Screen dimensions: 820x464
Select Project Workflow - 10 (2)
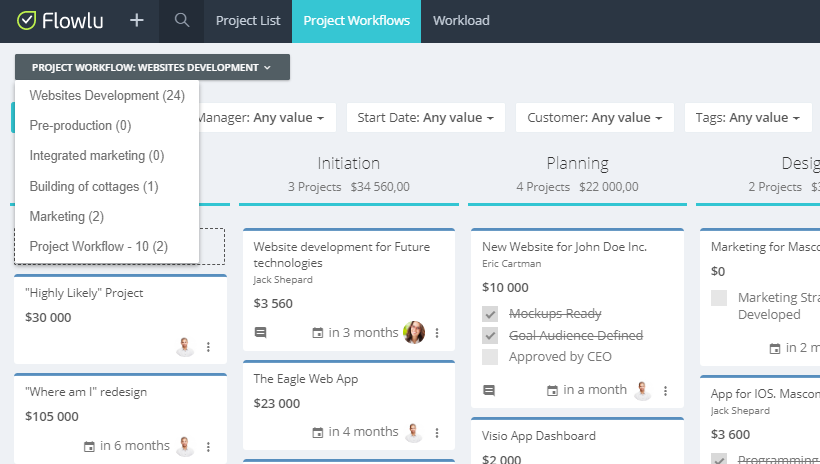click(x=107, y=246)
